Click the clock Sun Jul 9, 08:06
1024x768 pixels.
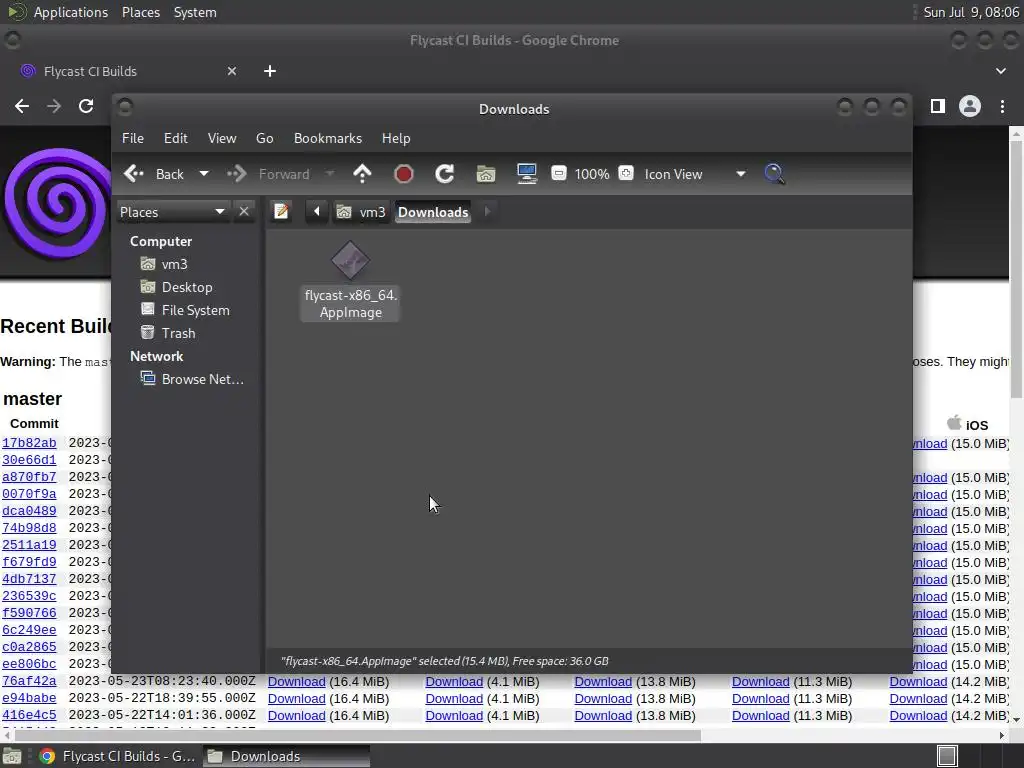tap(970, 12)
